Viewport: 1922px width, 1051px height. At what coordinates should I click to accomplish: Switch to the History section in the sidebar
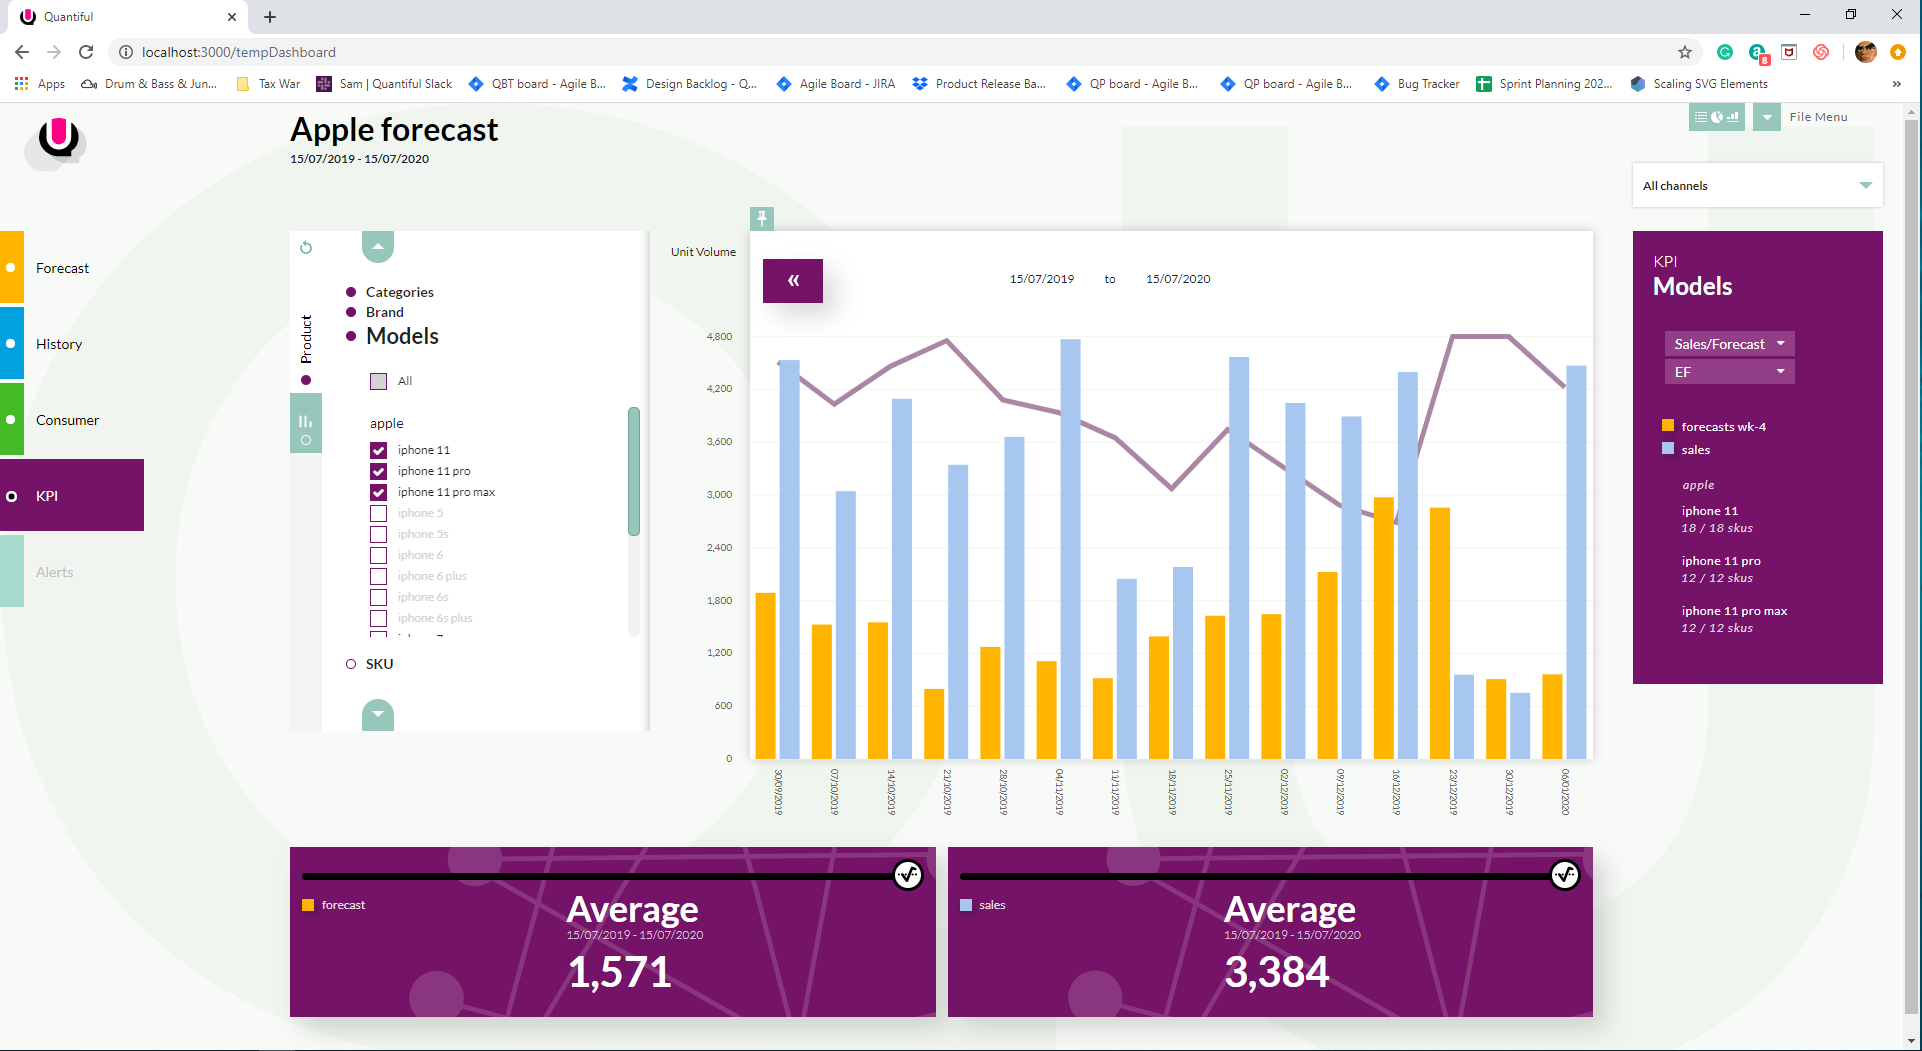click(59, 344)
